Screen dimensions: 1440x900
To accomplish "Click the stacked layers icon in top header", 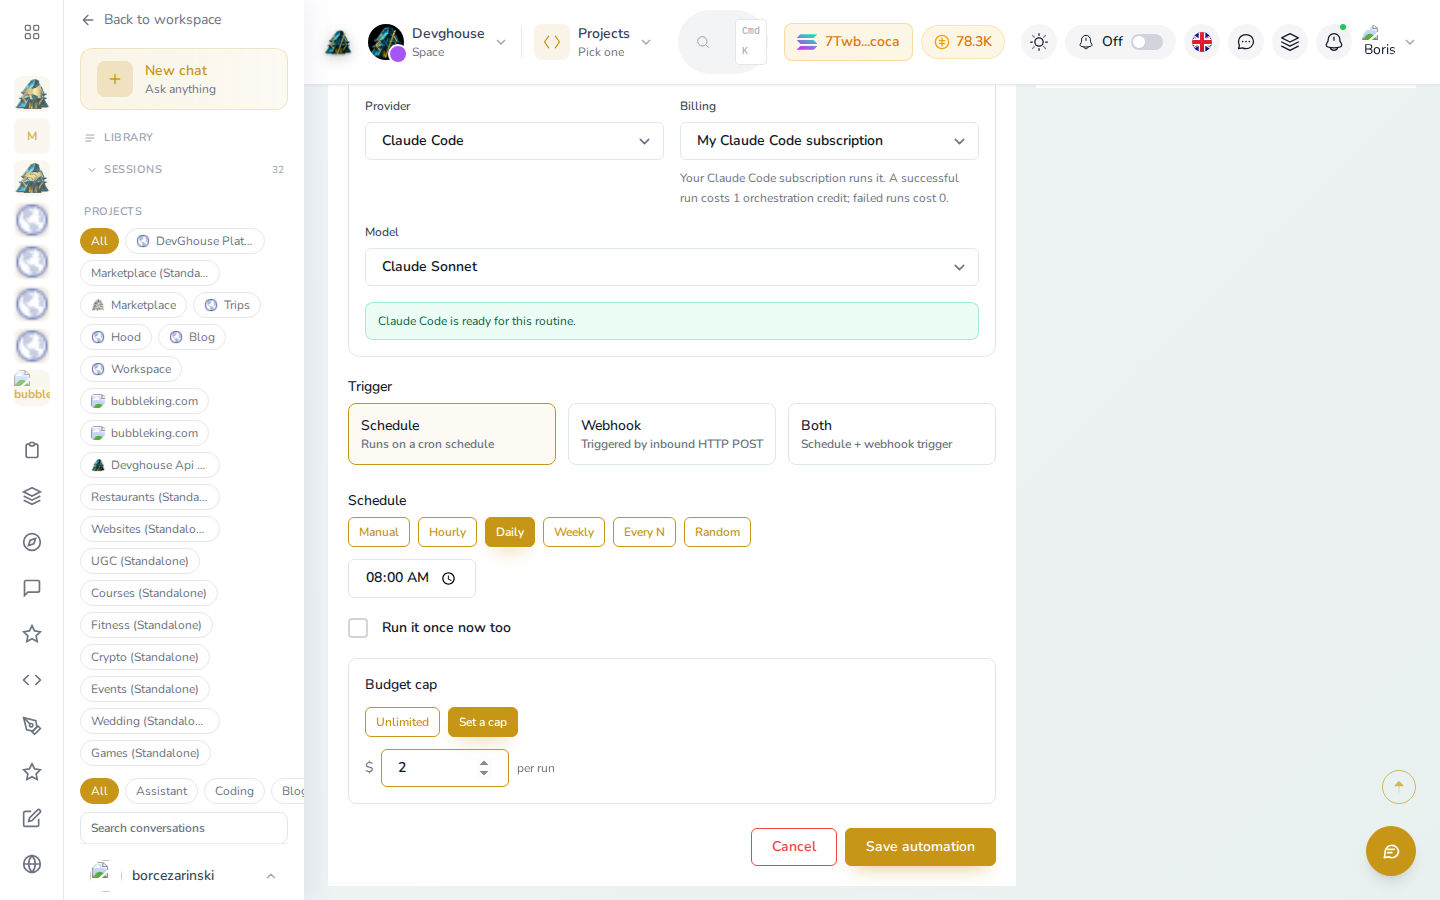I will pos(1290,42).
